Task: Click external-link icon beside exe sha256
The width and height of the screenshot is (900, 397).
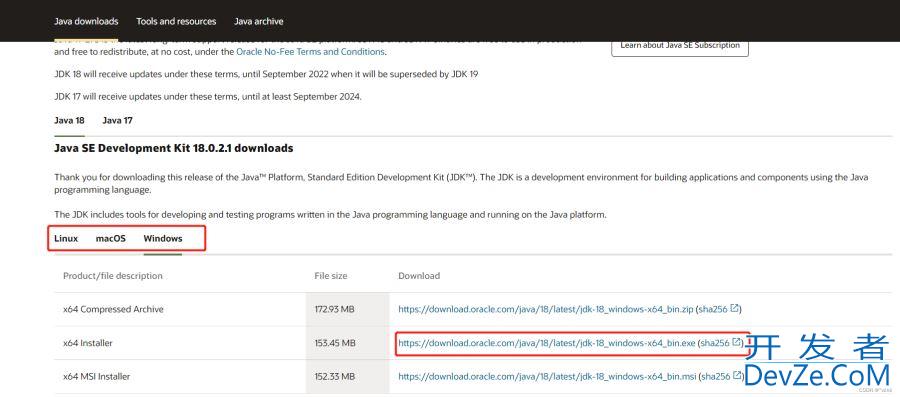Action: click(736, 342)
